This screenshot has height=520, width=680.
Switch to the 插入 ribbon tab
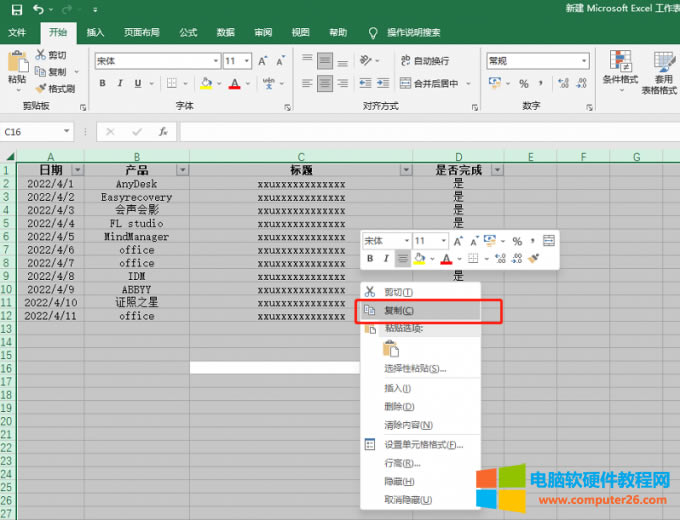point(95,32)
